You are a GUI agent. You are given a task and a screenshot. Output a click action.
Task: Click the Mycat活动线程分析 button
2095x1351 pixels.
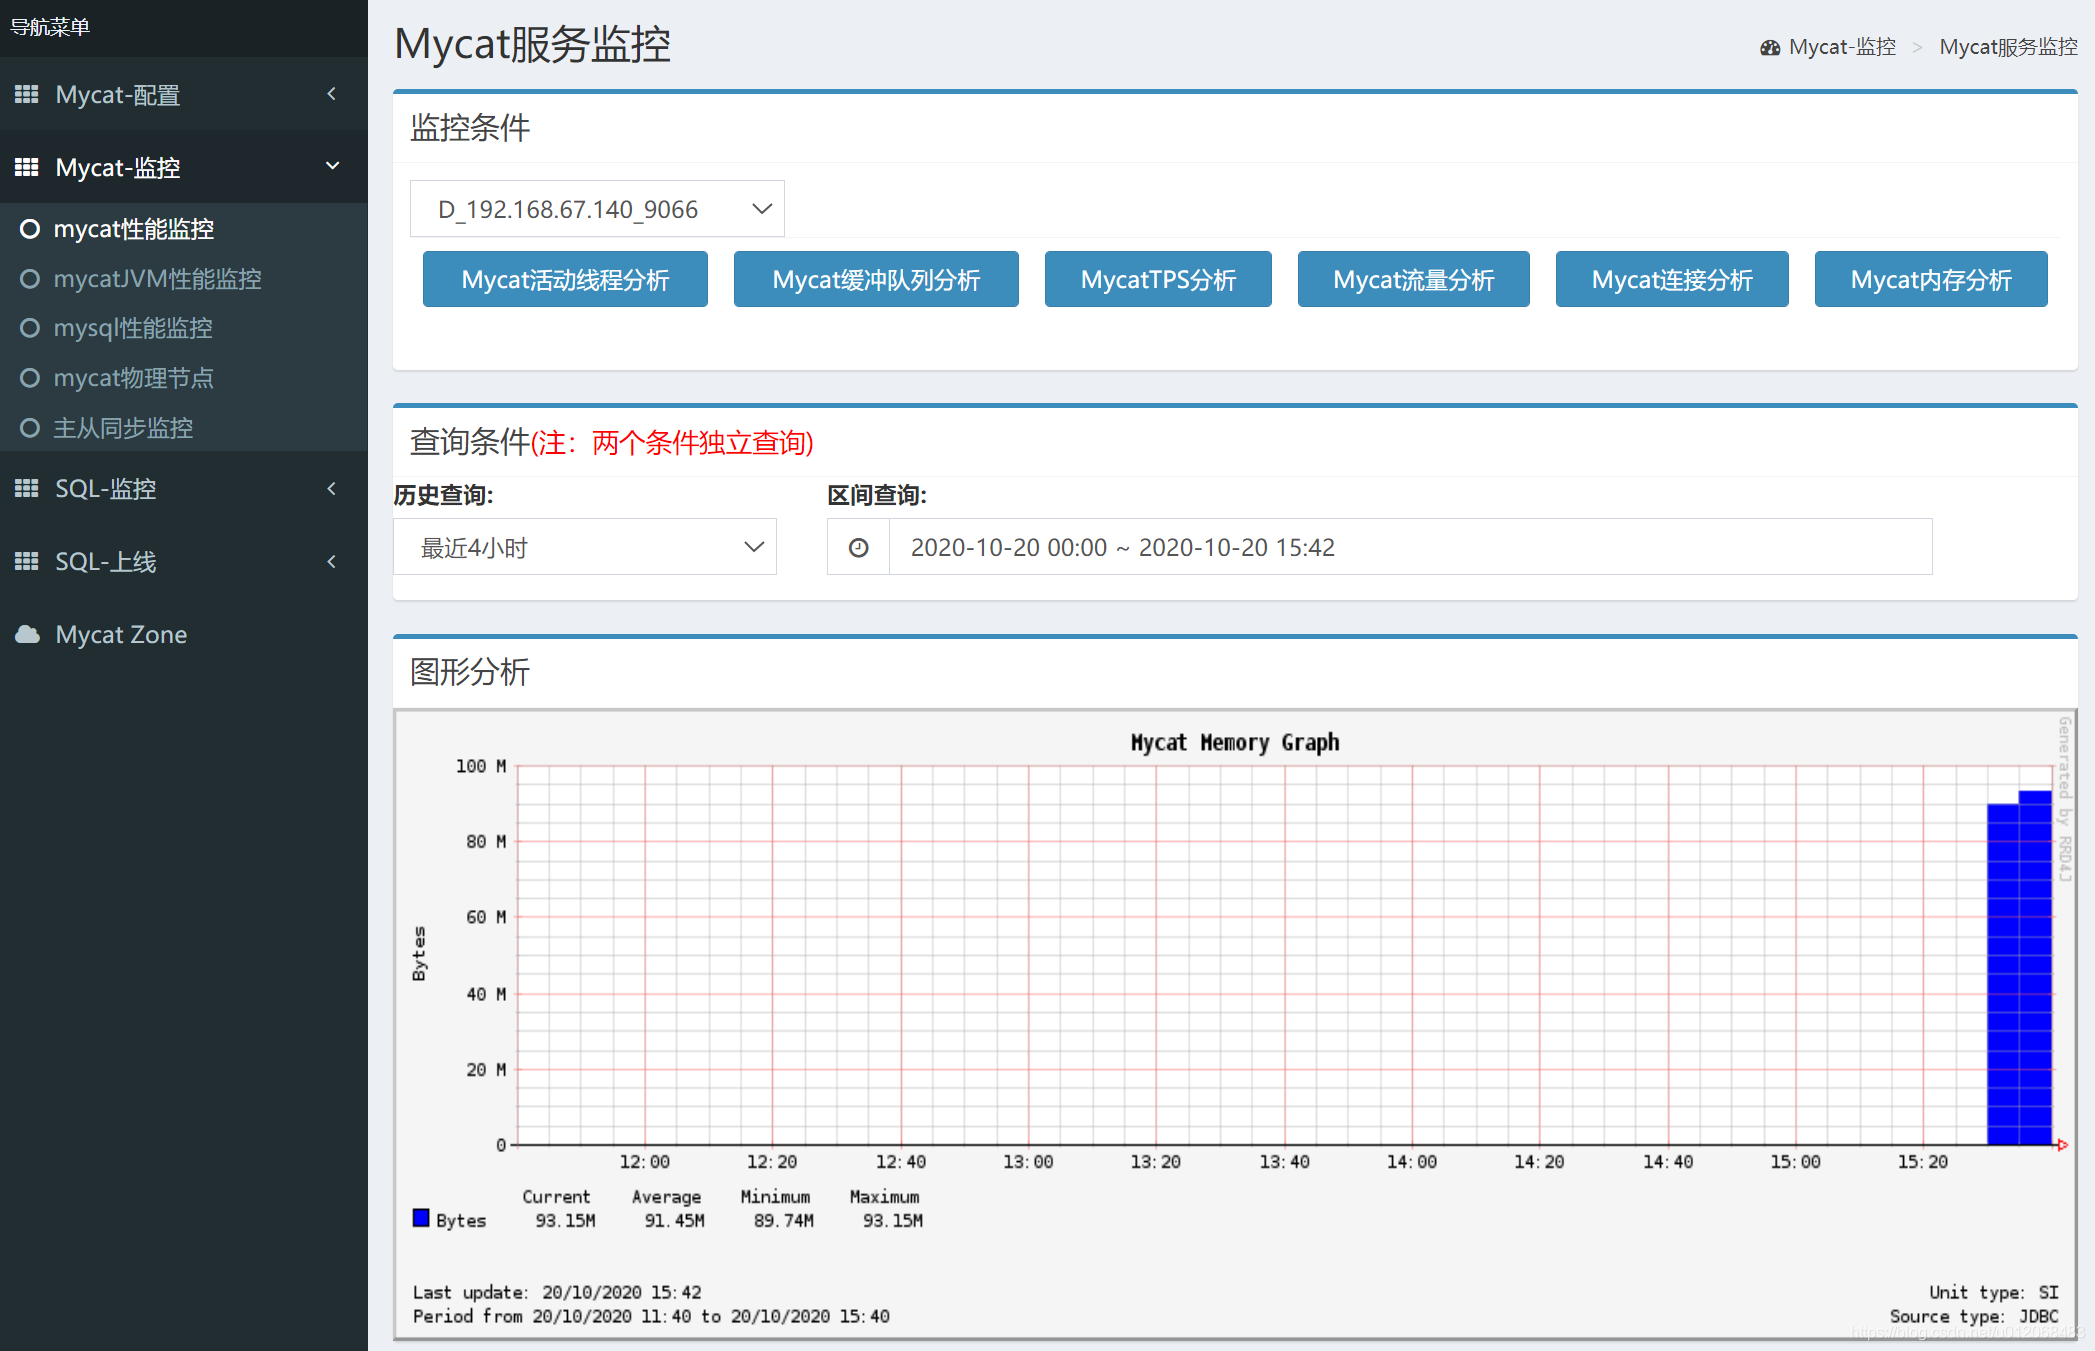click(565, 279)
